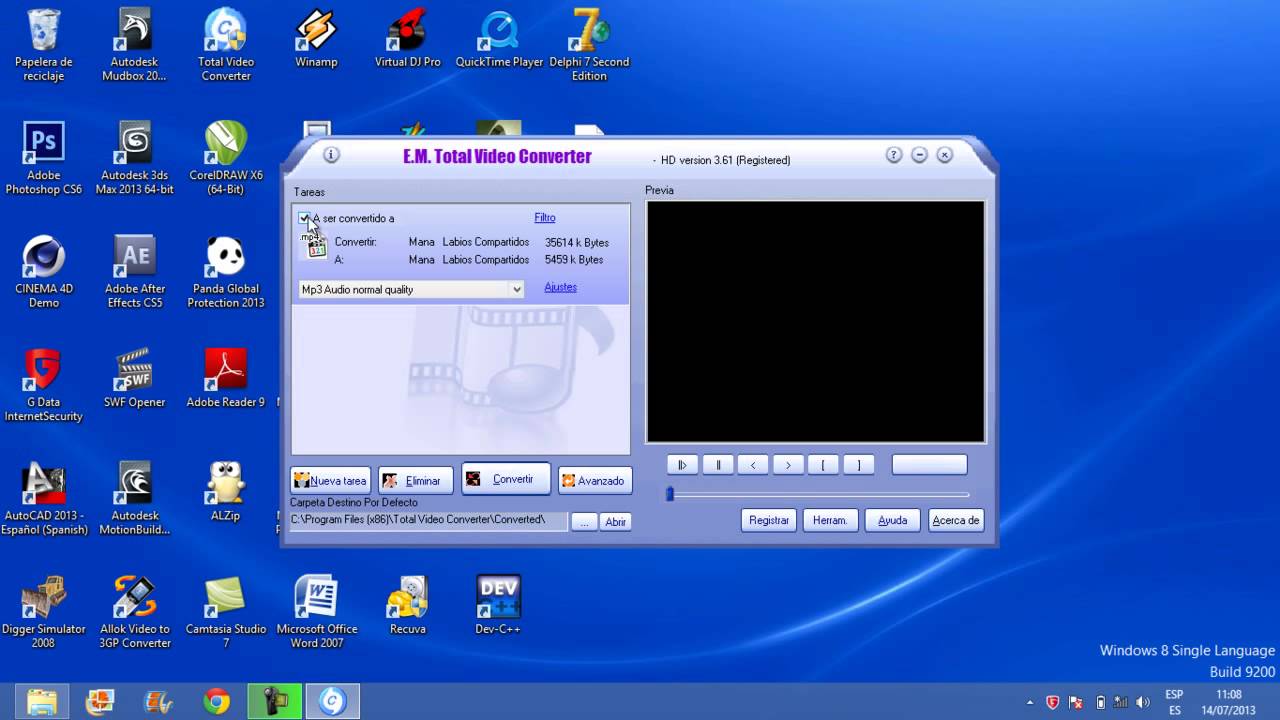Click the Ayuda button
The width and height of the screenshot is (1280, 720).
892,520
